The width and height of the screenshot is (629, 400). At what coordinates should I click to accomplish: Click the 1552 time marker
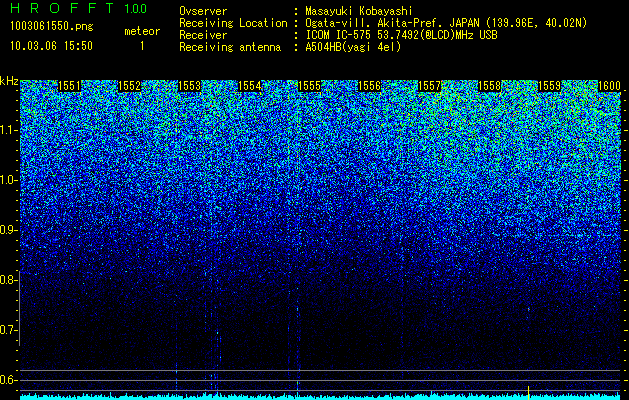point(130,86)
